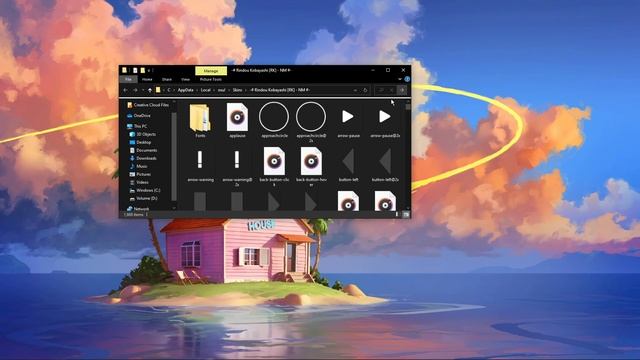
Task: Click the Back navigation arrow
Action: point(126,90)
